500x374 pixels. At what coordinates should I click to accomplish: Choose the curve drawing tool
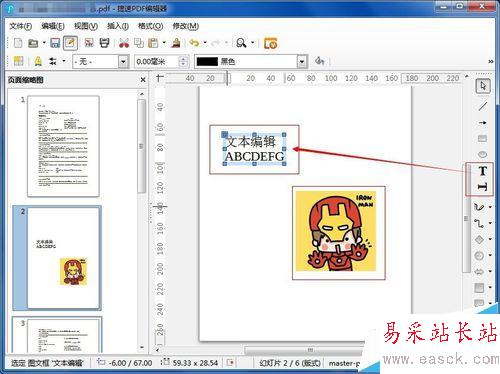click(479, 207)
